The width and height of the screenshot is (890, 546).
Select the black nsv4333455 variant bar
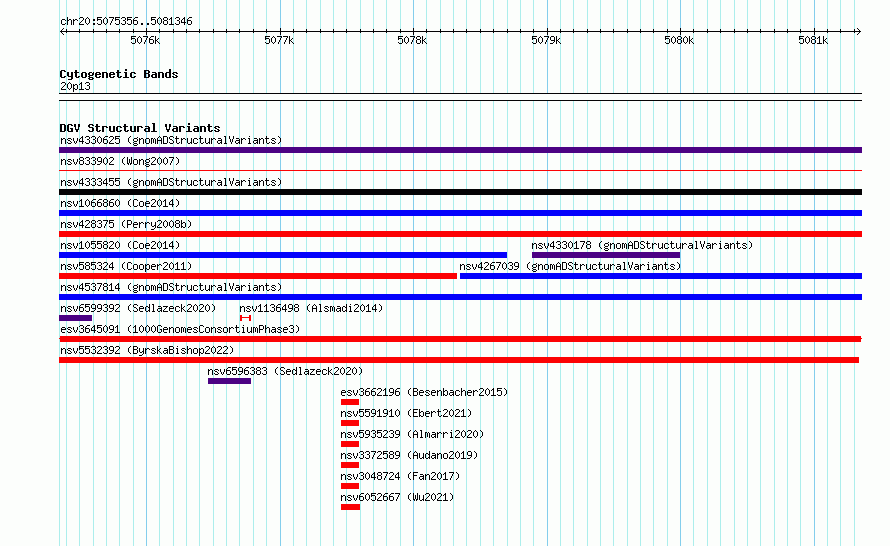click(460, 192)
